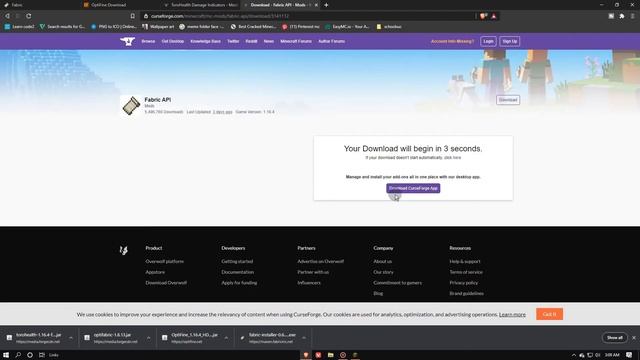
Task: Open torohealth jar download options arrow
Action: [x=71, y=338]
